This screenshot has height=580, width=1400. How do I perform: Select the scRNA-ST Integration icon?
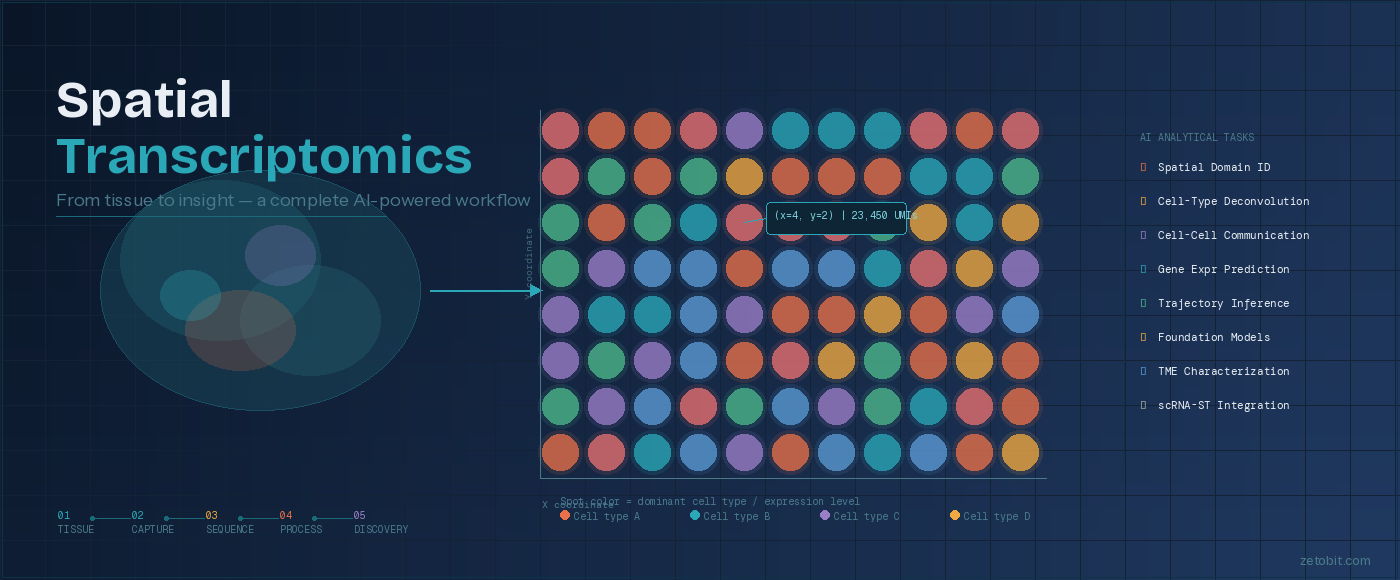coord(1142,405)
